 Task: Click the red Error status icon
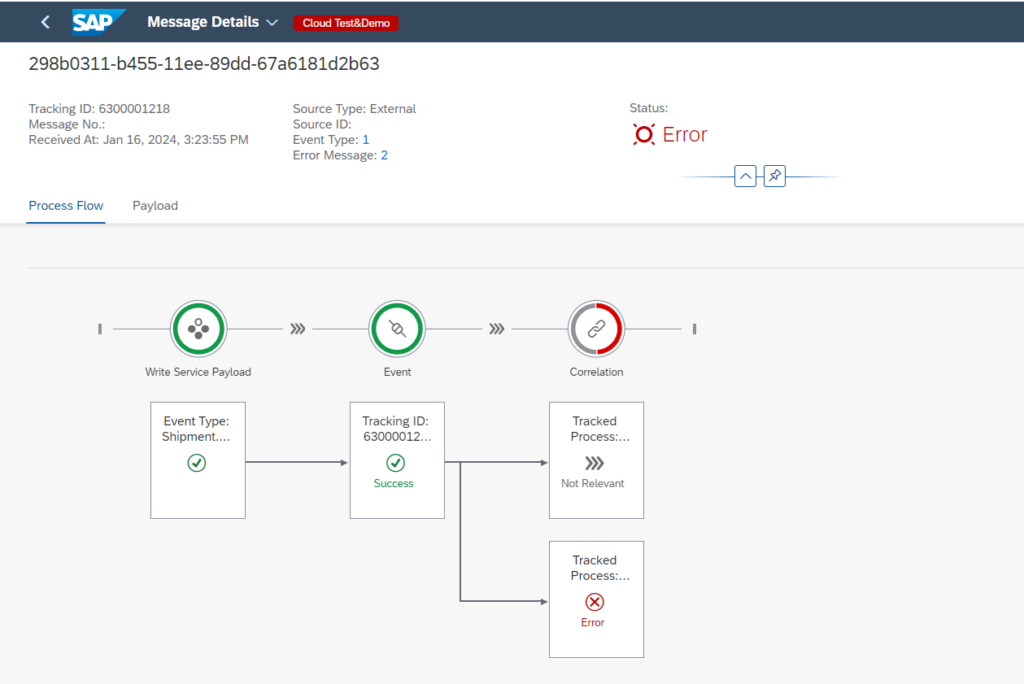644,135
